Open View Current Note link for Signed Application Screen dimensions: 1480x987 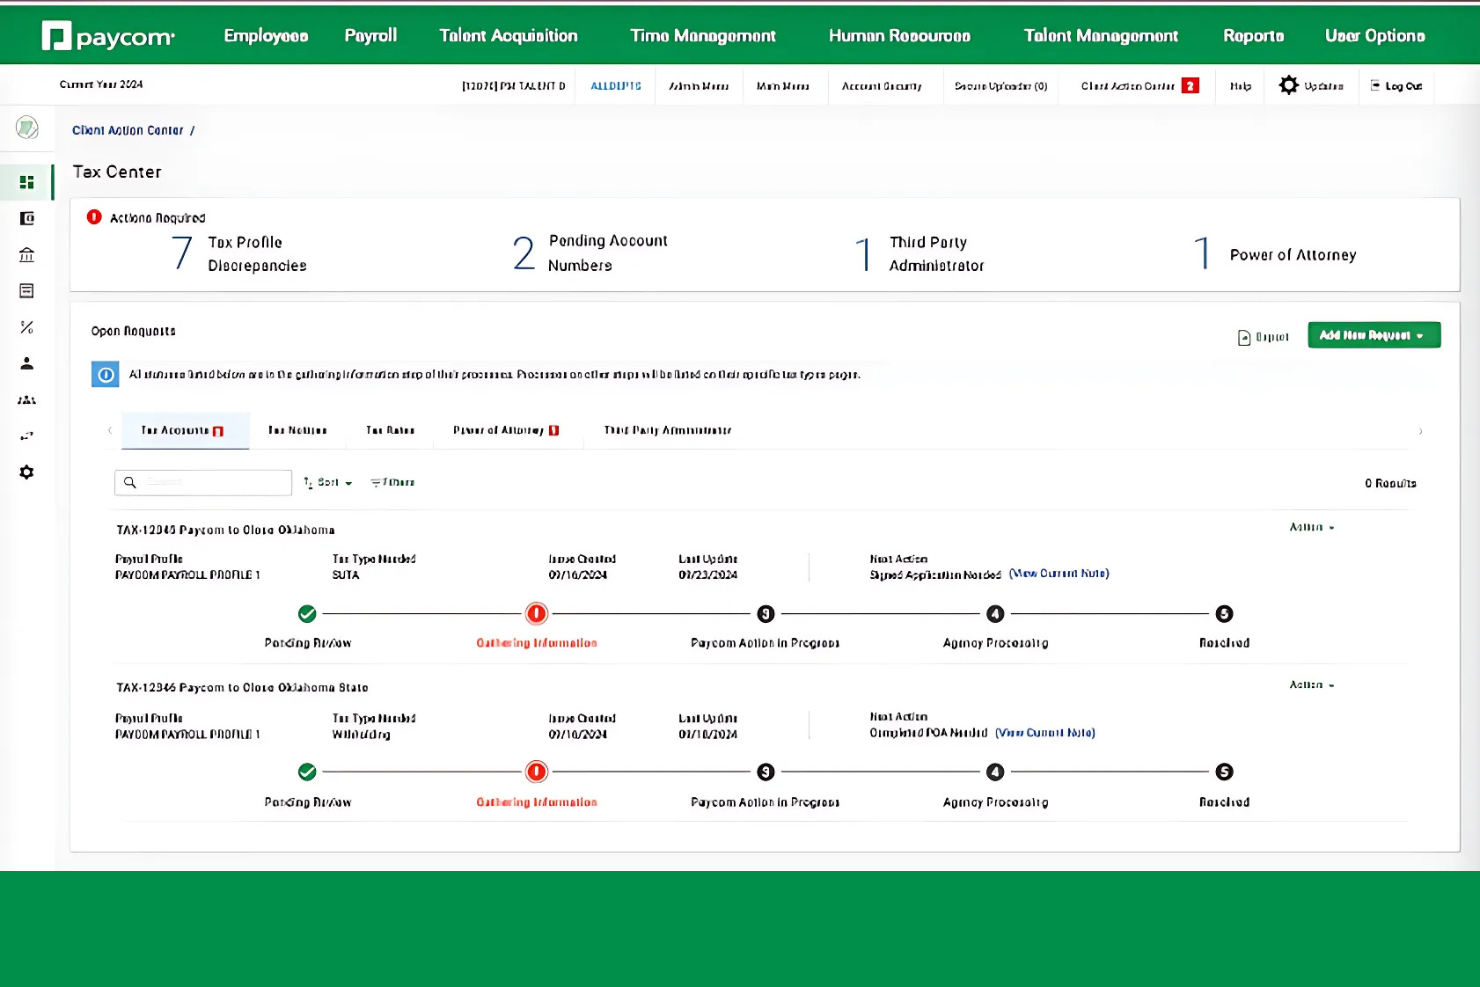coord(1058,574)
